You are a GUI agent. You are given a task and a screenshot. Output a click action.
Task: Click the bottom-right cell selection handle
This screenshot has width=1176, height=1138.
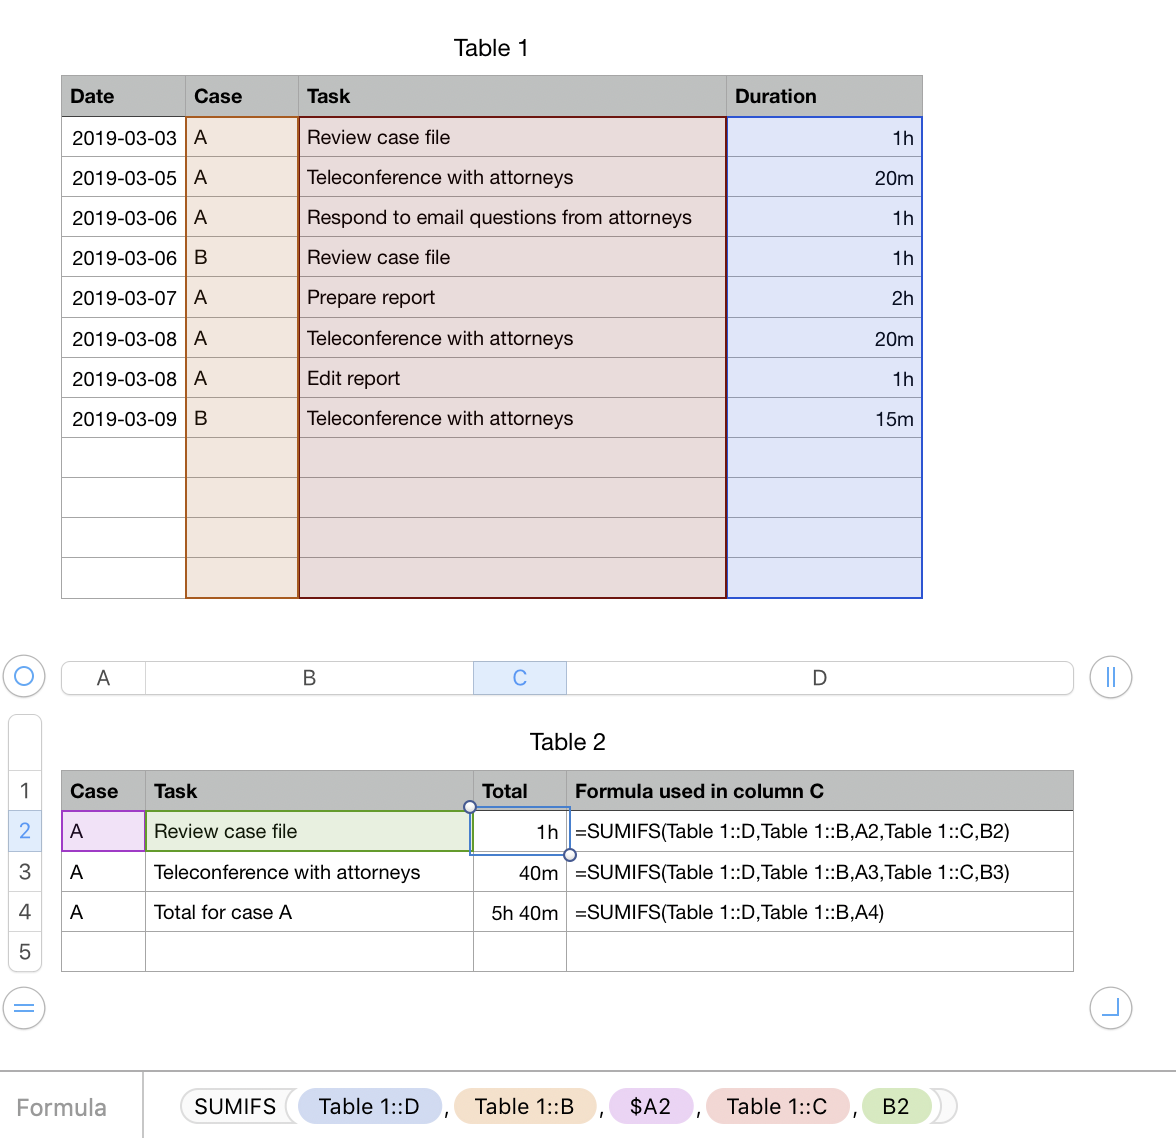[x=570, y=855]
